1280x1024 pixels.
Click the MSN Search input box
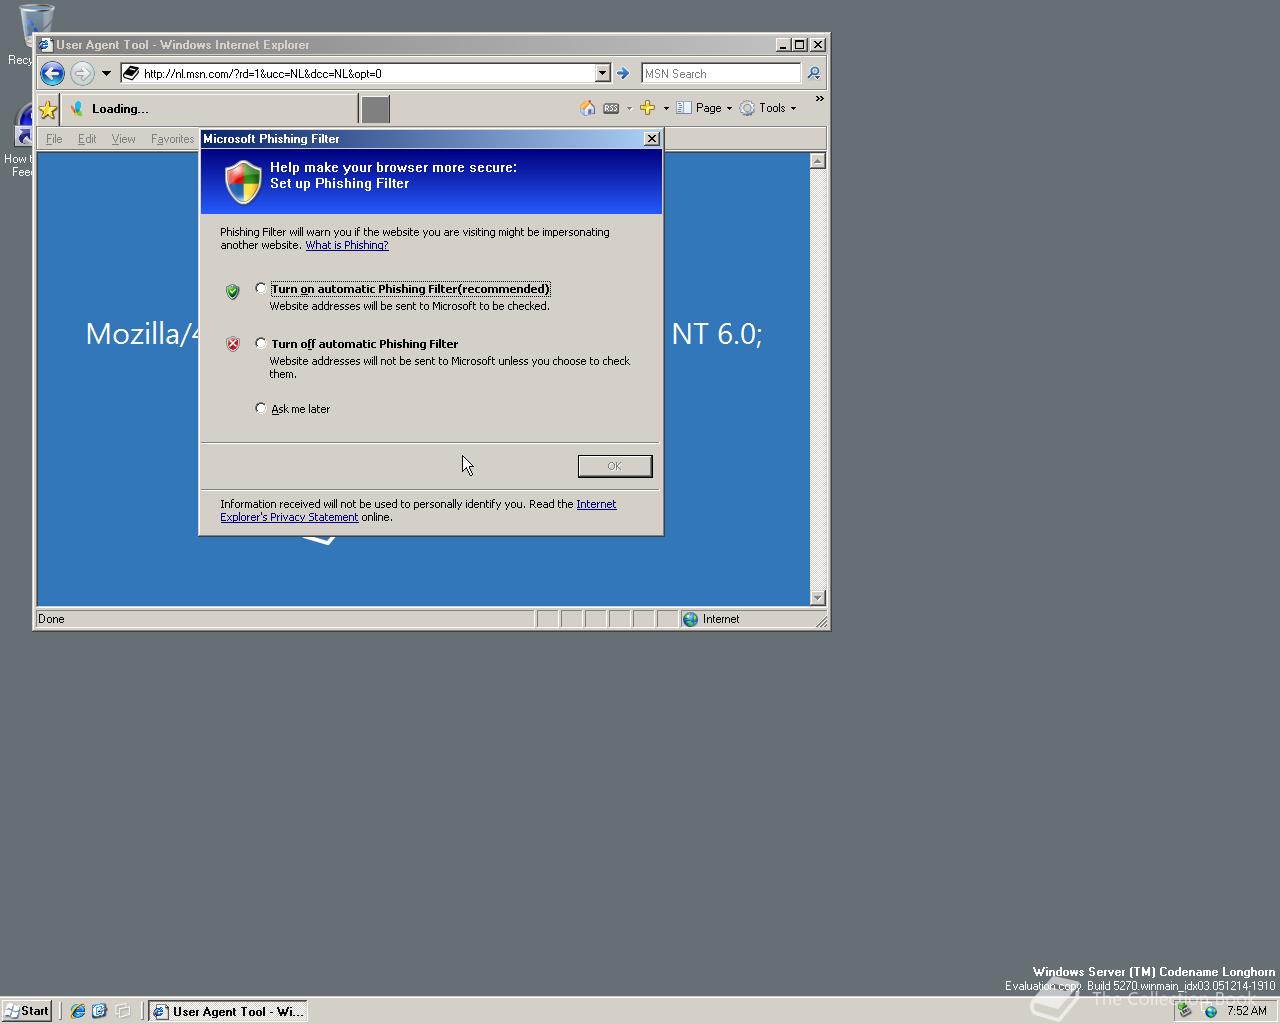[720, 73]
